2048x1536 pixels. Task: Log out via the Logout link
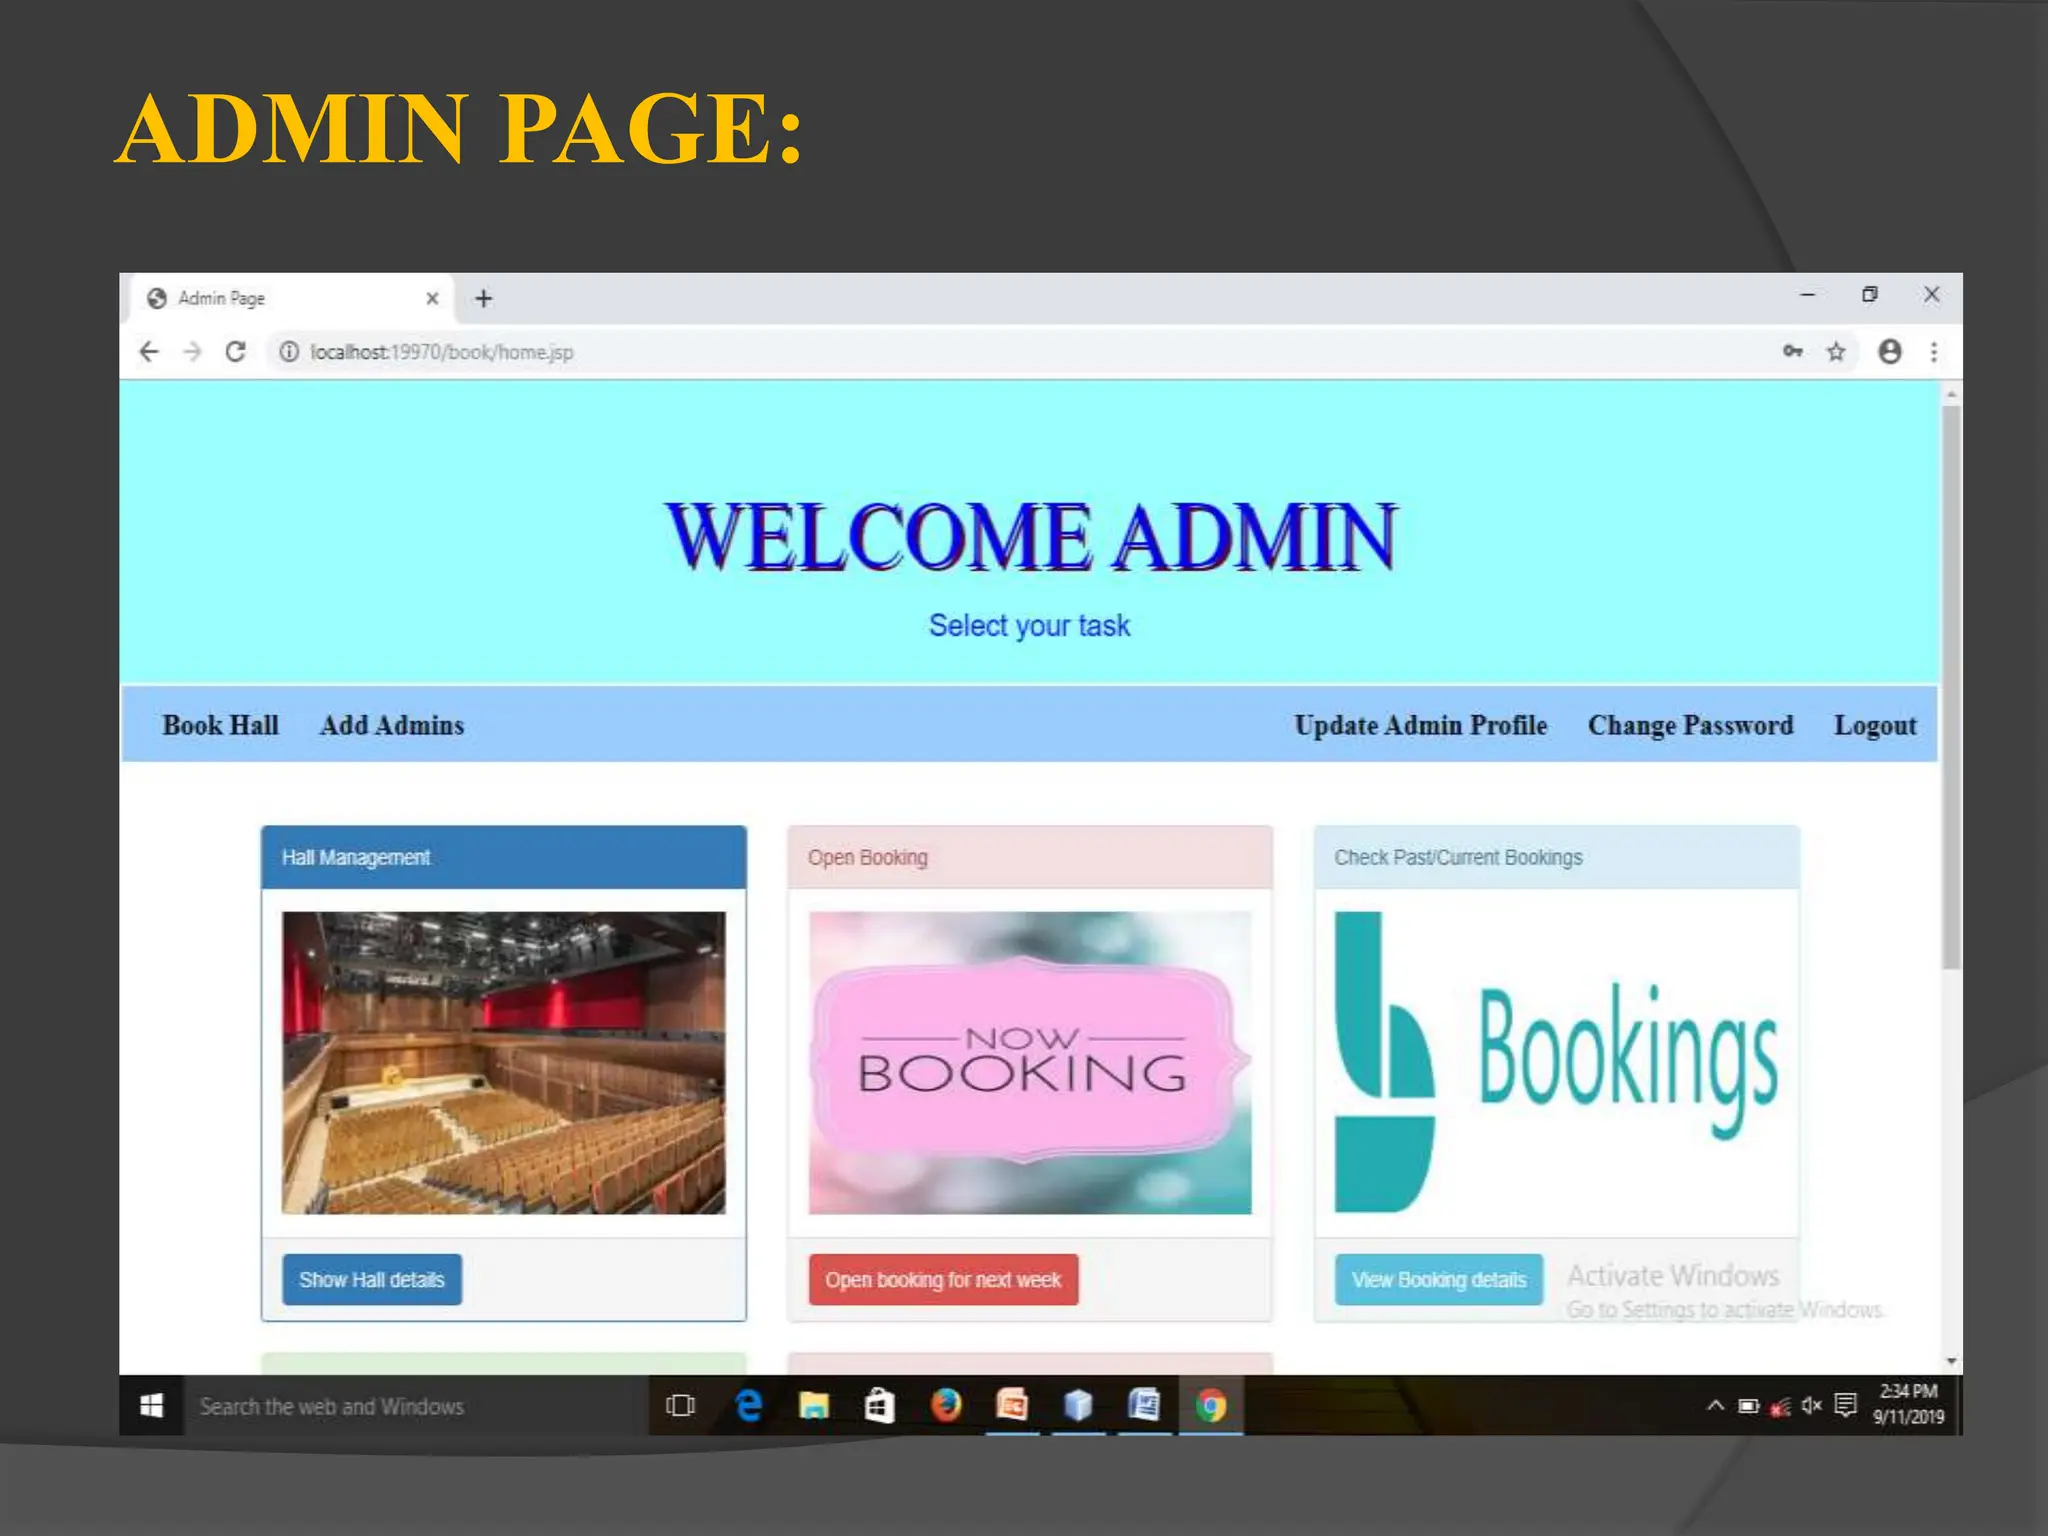[1875, 725]
